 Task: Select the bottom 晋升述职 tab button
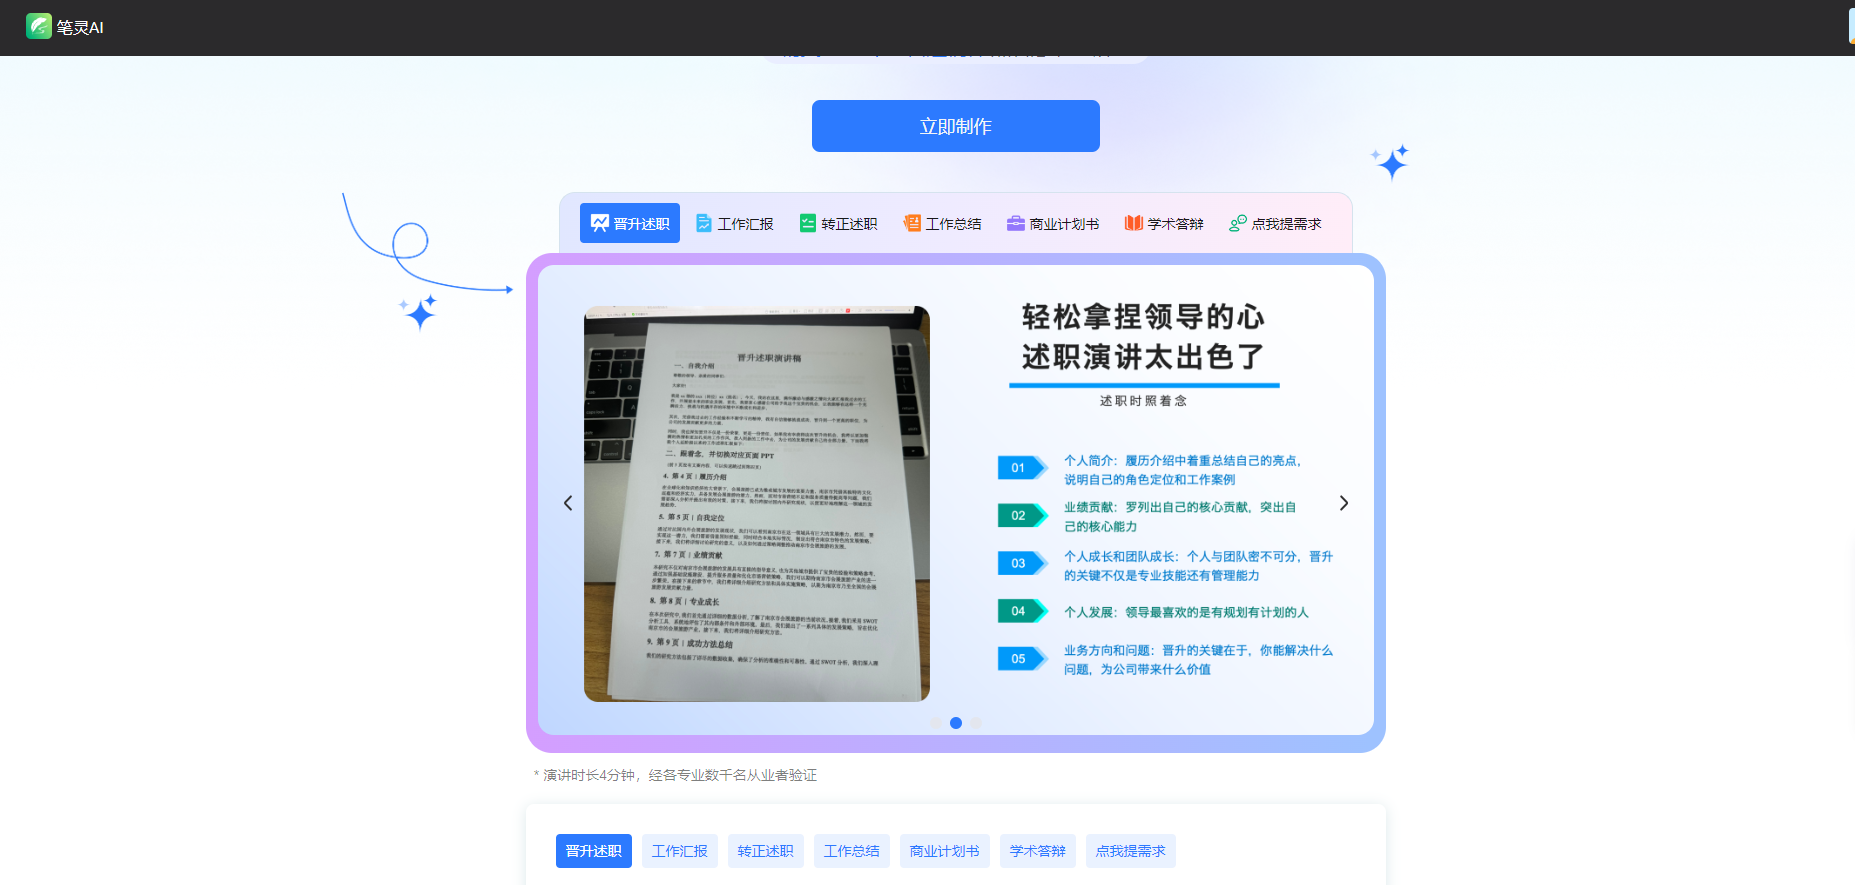[594, 851]
